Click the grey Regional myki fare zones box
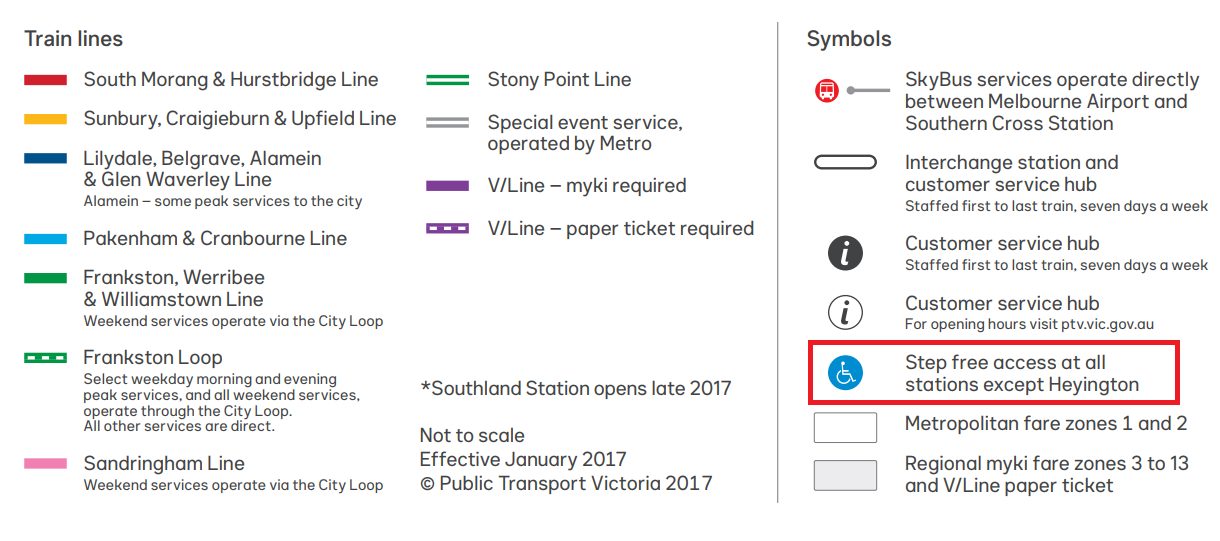 pos(845,475)
